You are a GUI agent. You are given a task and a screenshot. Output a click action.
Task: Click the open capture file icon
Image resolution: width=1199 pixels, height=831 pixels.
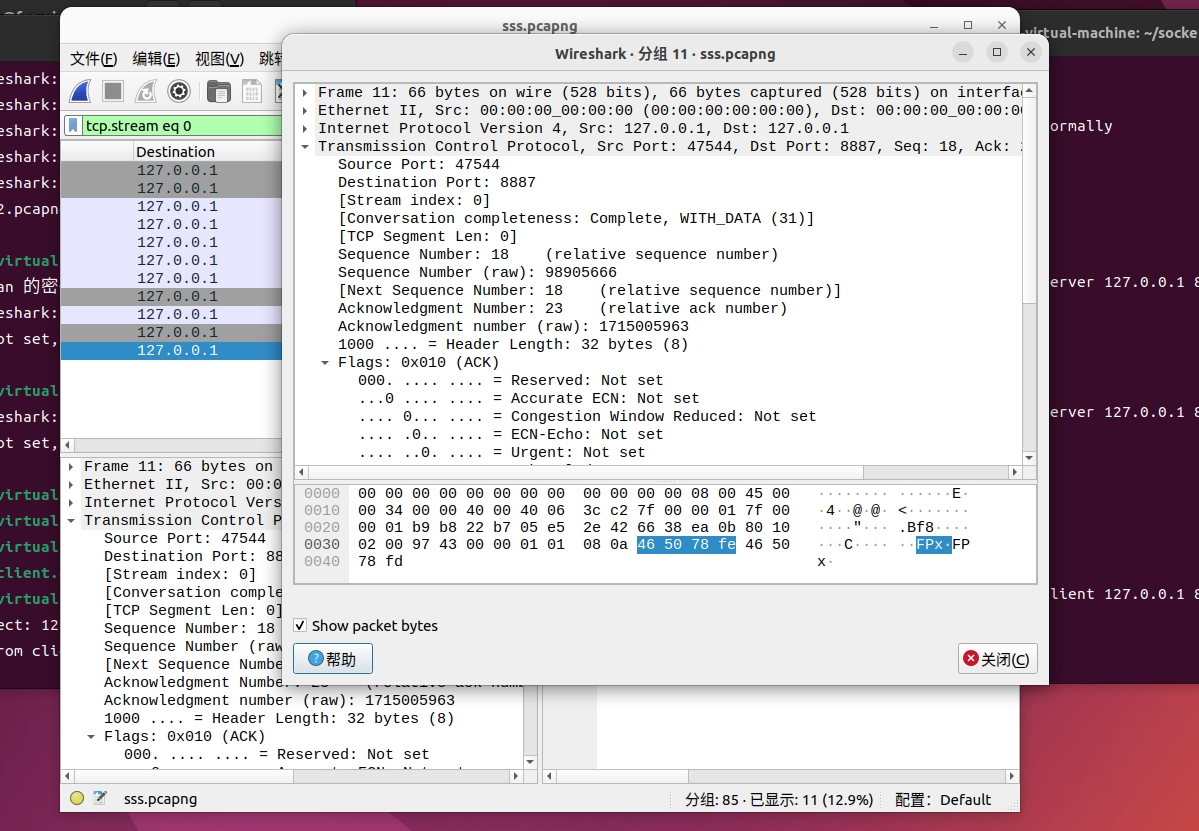click(x=218, y=92)
